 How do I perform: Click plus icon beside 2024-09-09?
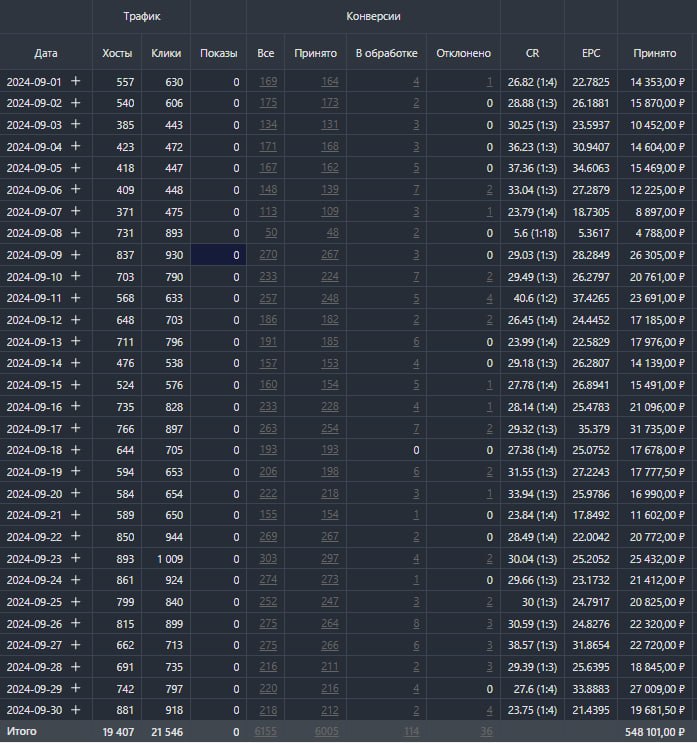(75, 254)
